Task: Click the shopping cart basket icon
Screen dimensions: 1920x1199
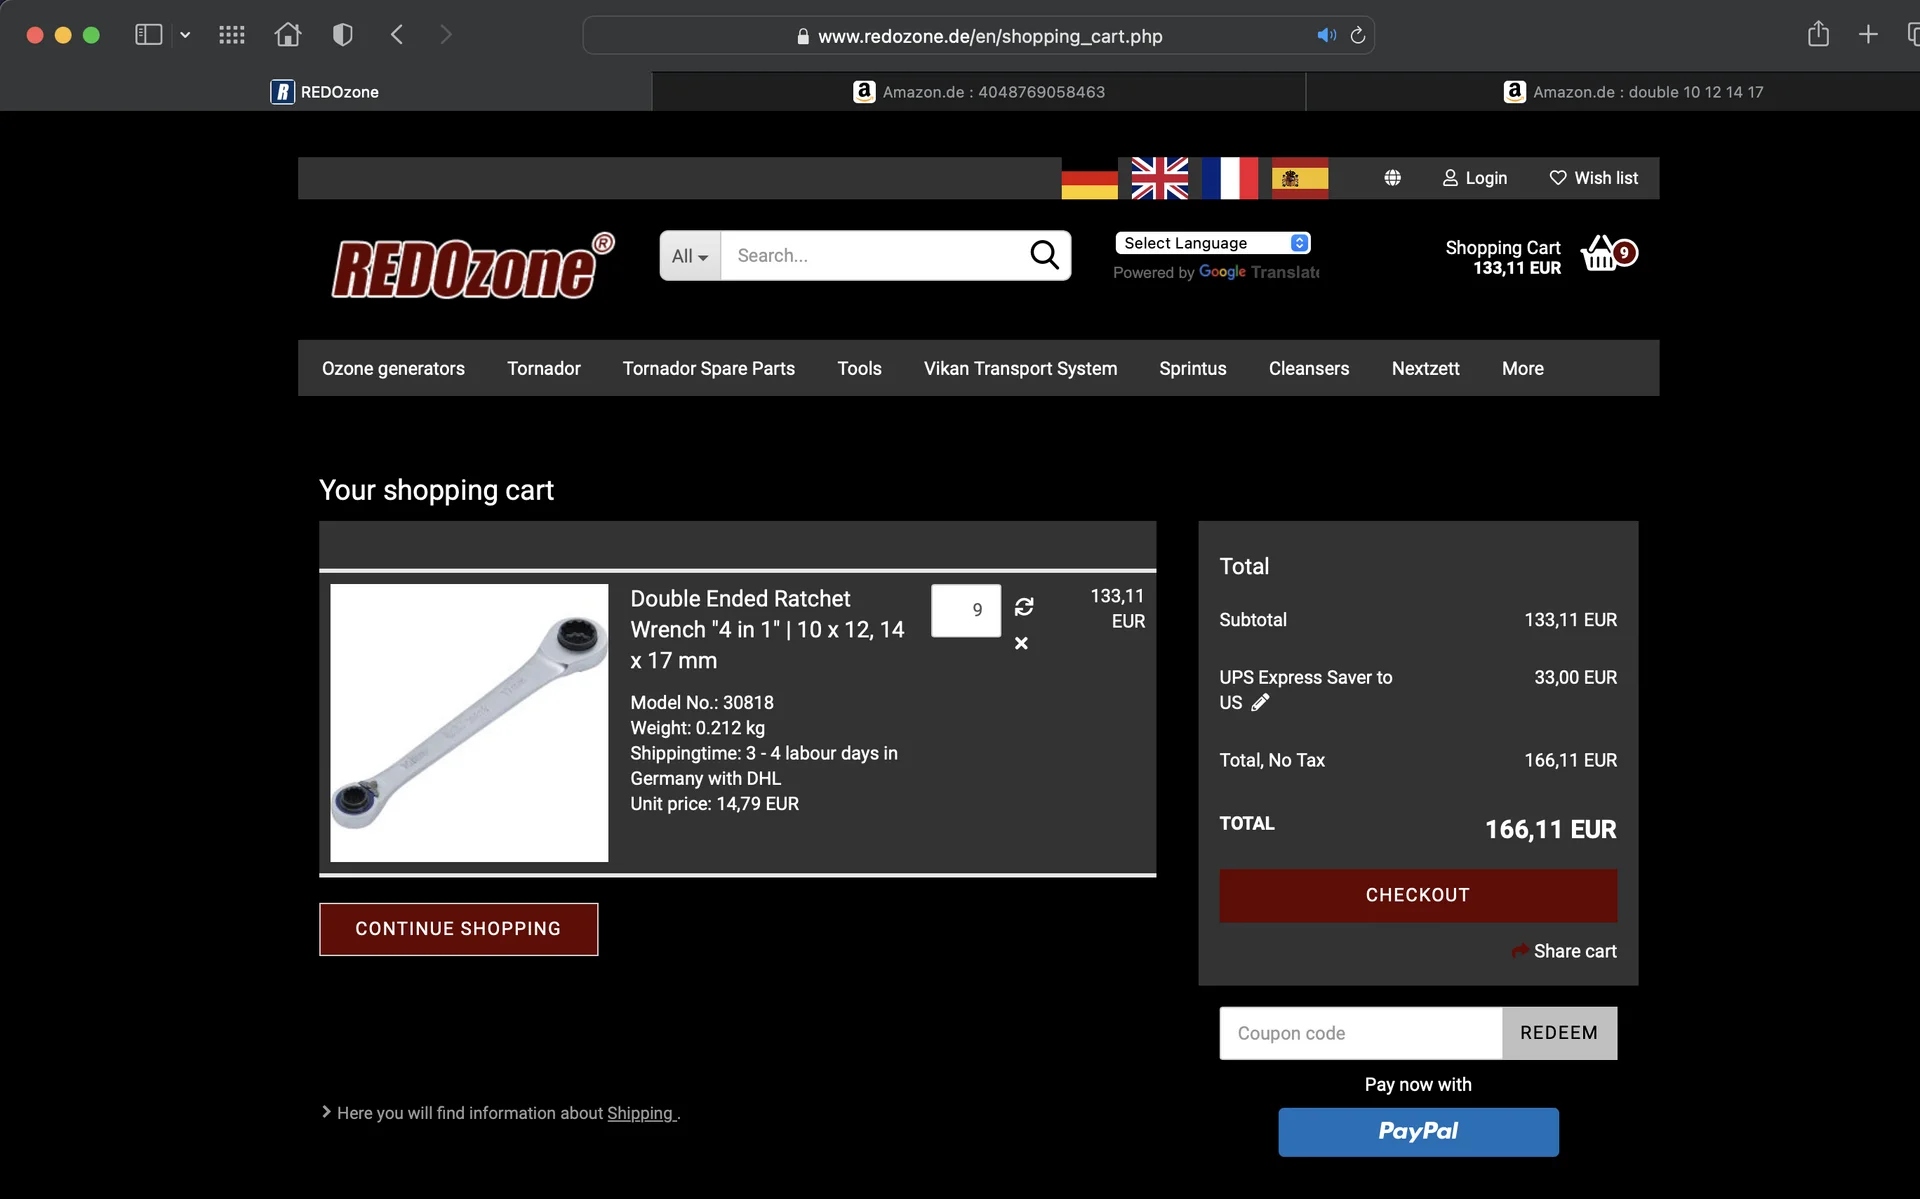Action: click(x=1608, y=254)
